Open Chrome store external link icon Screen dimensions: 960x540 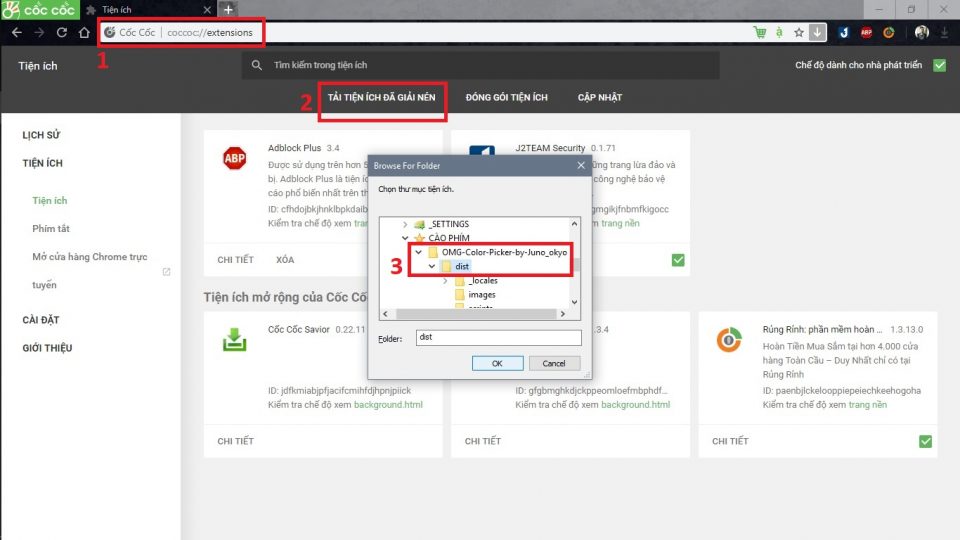167,271
